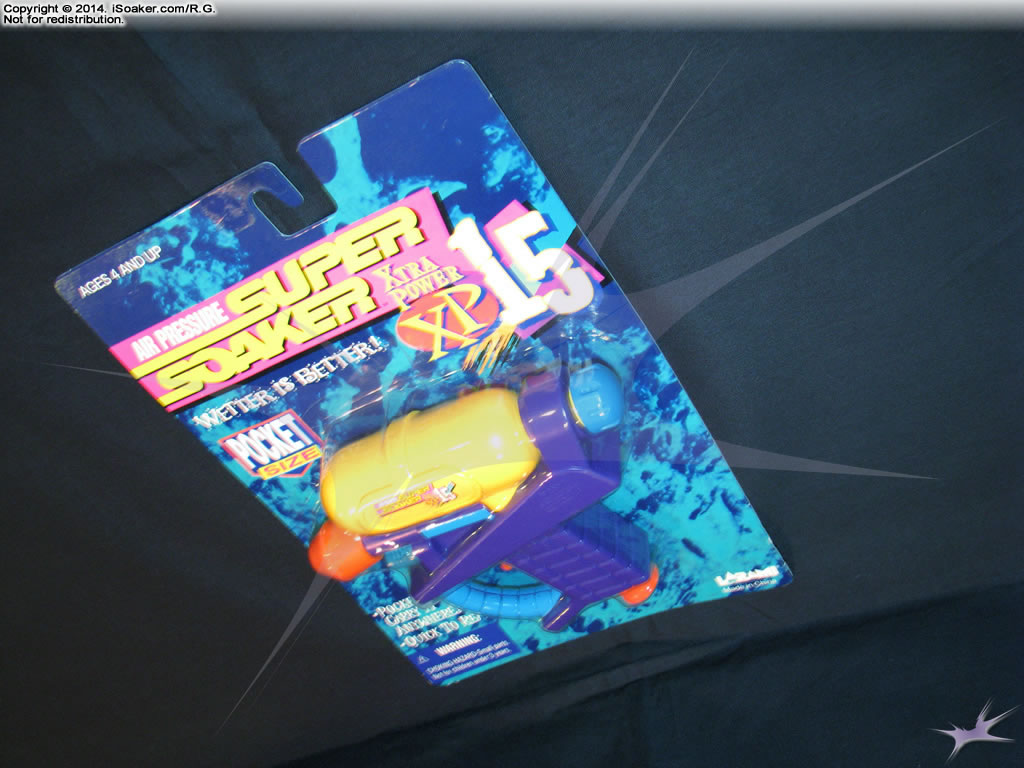1024x768 pixels.
Task: Click the 'AGES 4 AND UP' text
Action: (120, 273)
